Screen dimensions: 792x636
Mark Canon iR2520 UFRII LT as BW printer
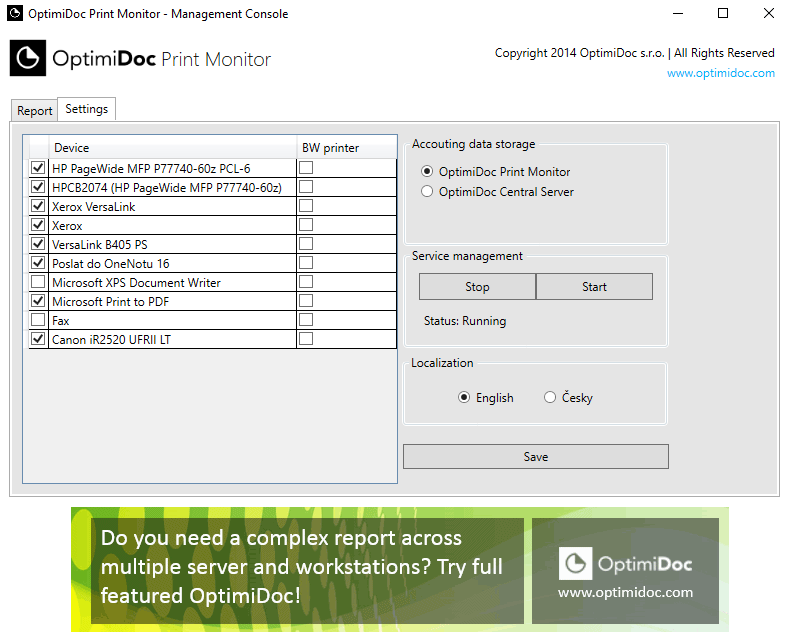click(306, 339)
